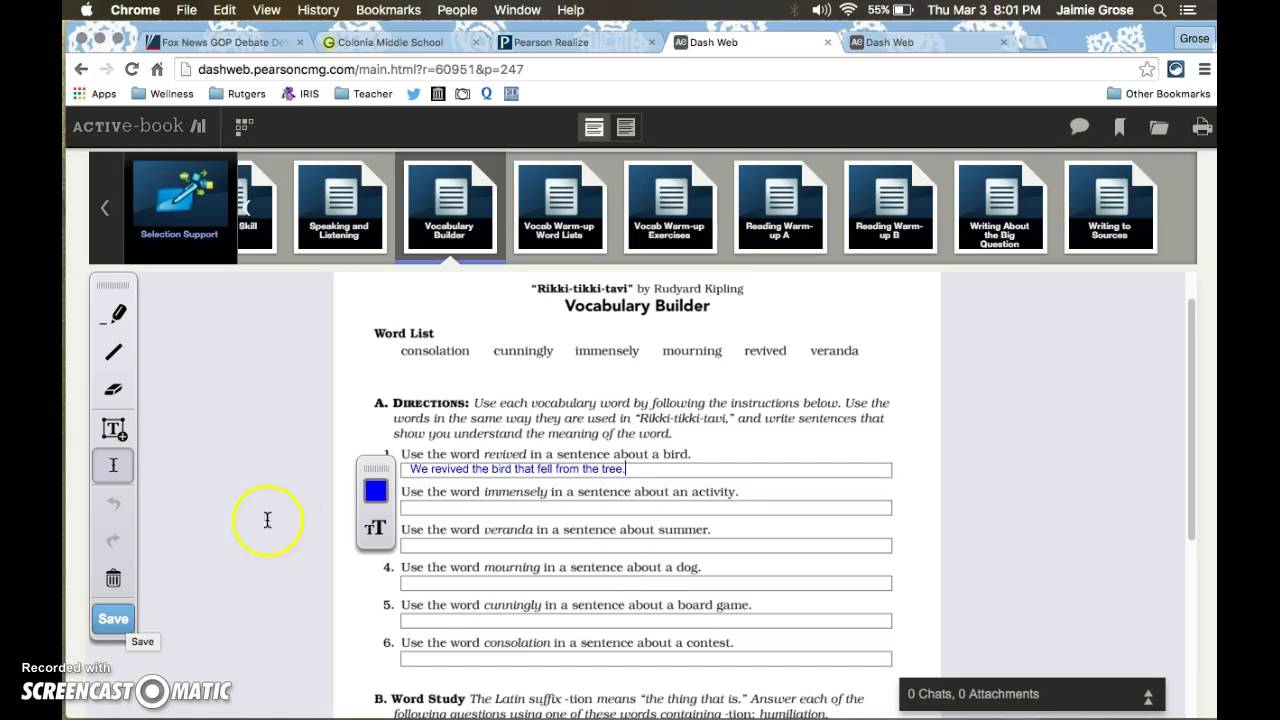Click the page vertical scrollbar
The width and height of the screenshot is (1280, 720).
point(1190,420)
